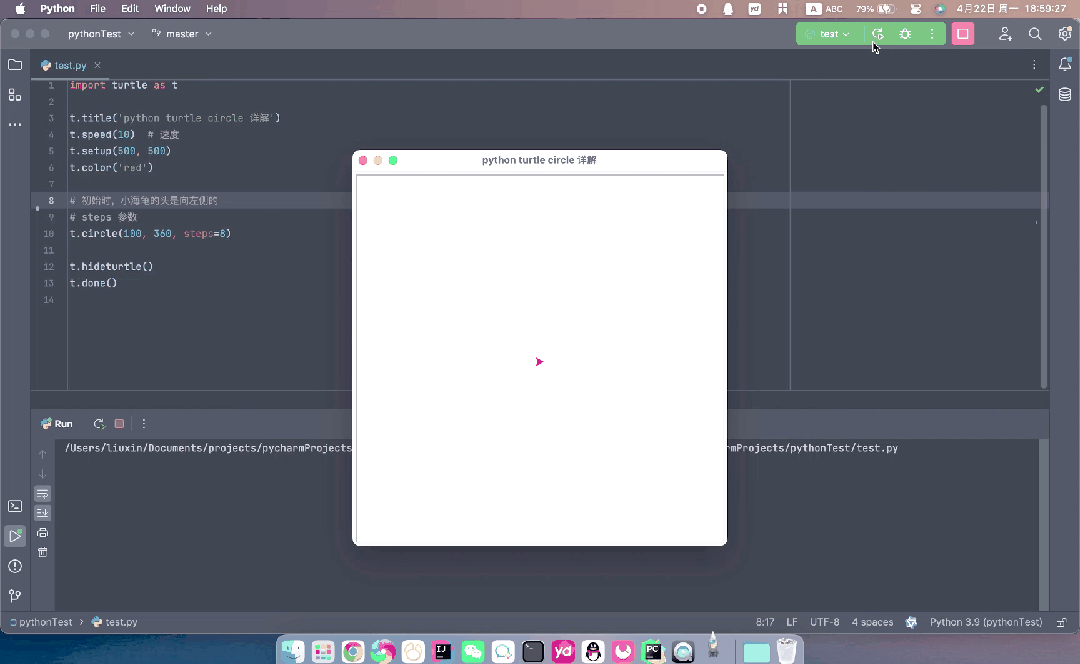
Task: Start debugging with the bug icon
Action: (x=905, y=34)
